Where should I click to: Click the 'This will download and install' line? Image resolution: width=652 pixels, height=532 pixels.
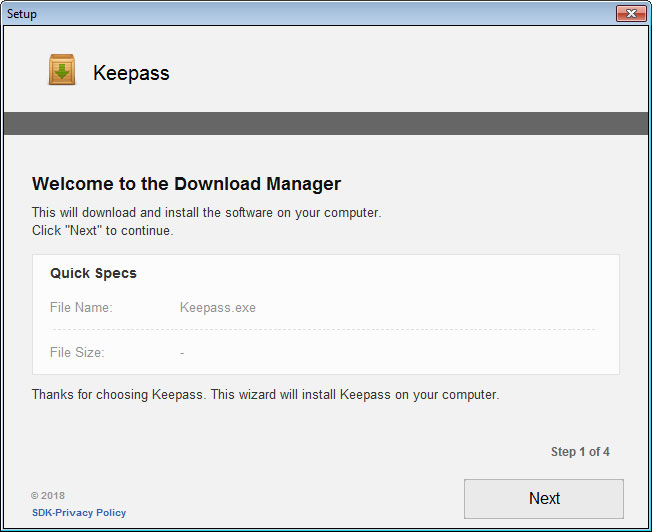(207, 213)
